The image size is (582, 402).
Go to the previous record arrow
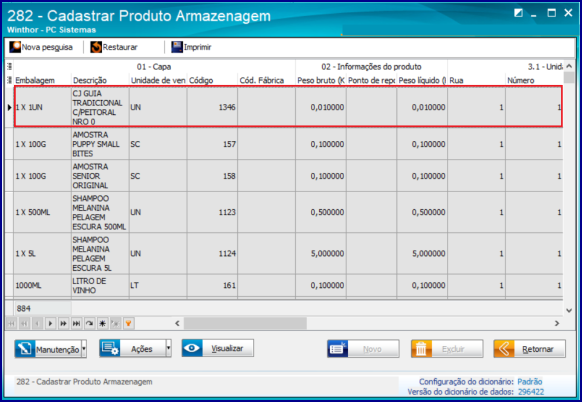(37, 324)
